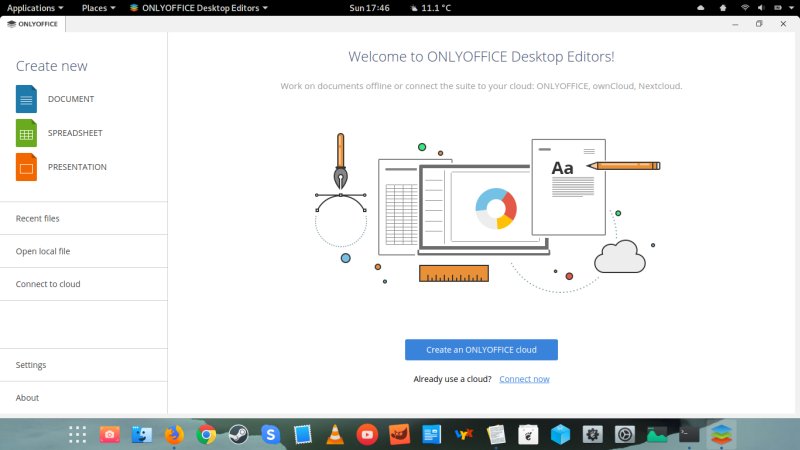Close the ONLYOFFICE window
This screenshot has width=800, height=450.
[783, 24]
